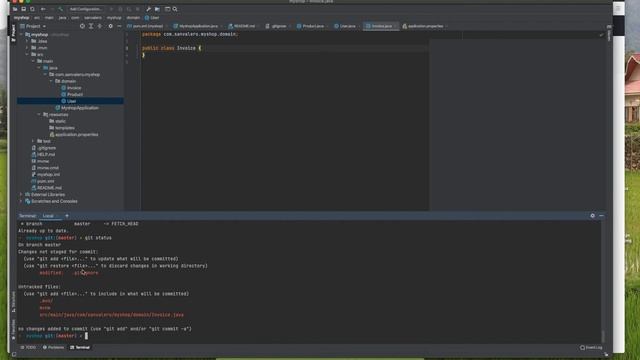Open the Event Log
640x360 pixels.
click(591, 348)
